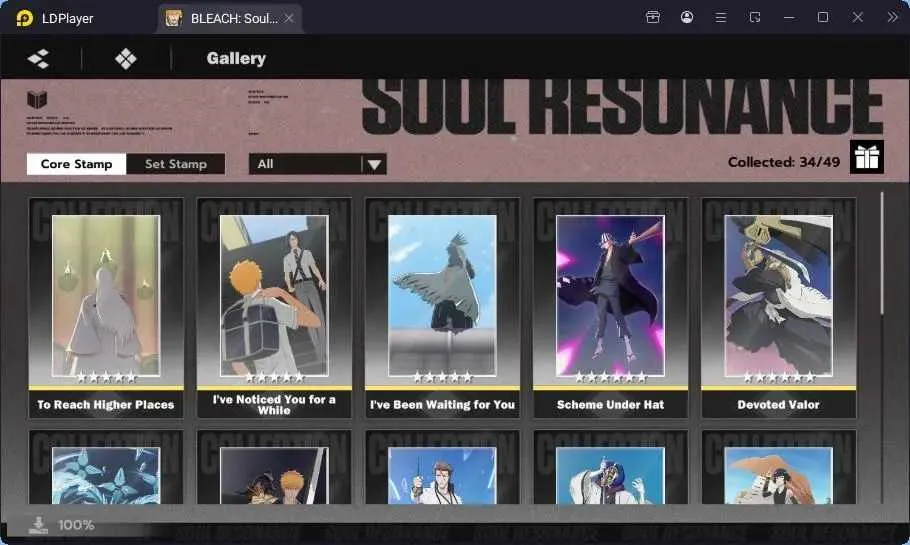Open the All filter dropdown
Image resolution: width=910 pixels, height=545 pixels.
(x=317, y=164)
